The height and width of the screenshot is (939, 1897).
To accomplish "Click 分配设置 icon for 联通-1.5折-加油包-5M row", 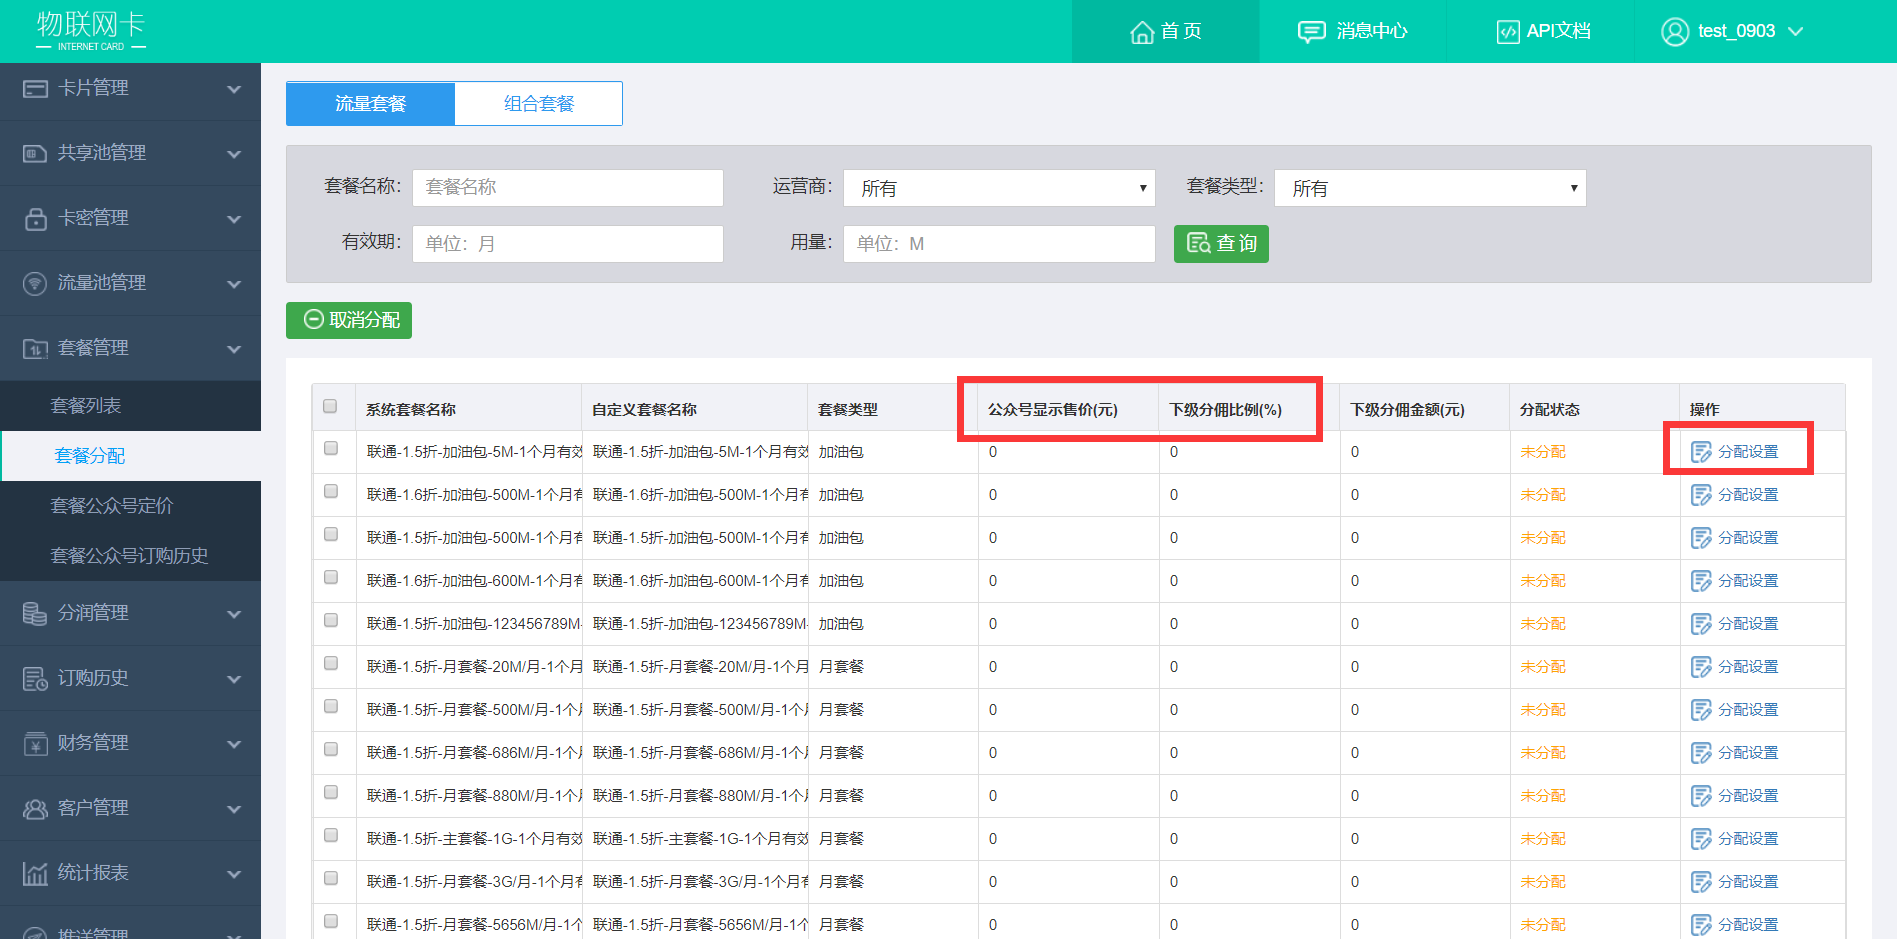I will [1701, 453].
